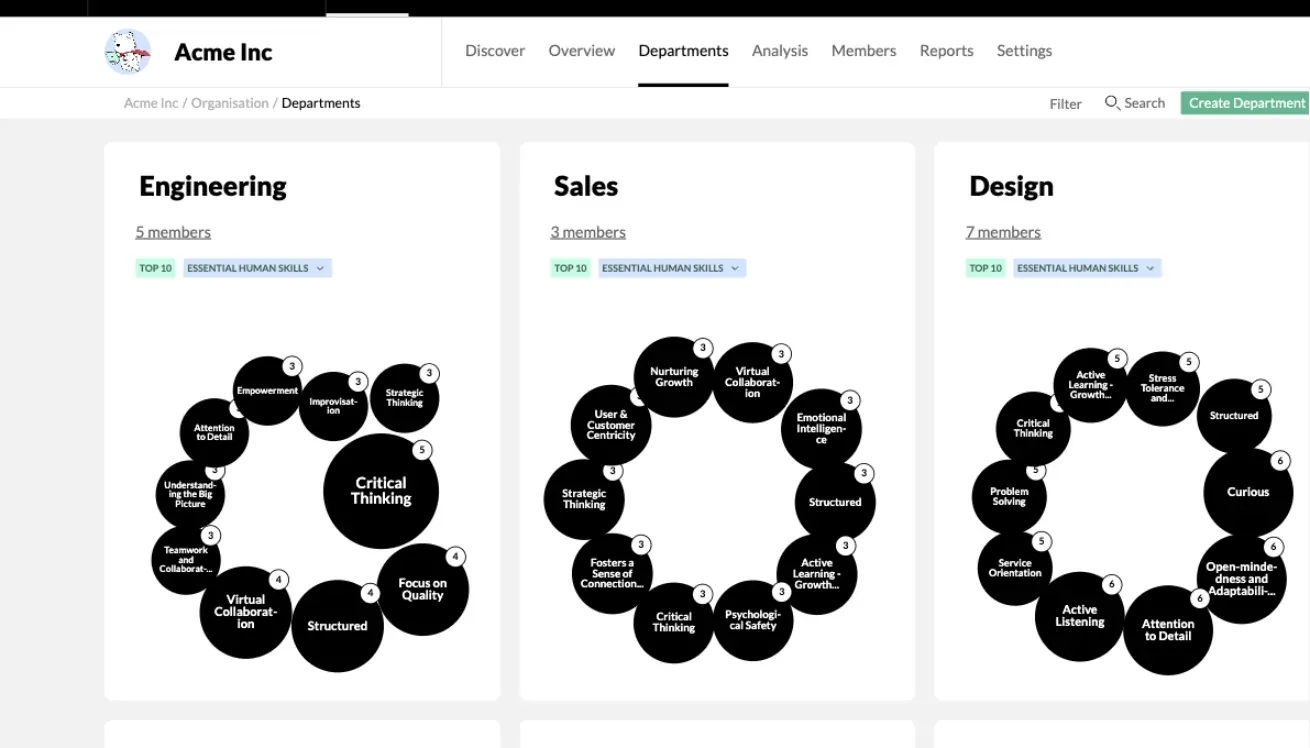Select the Reports tab
1310x748 pixels.
coord(947,51)
